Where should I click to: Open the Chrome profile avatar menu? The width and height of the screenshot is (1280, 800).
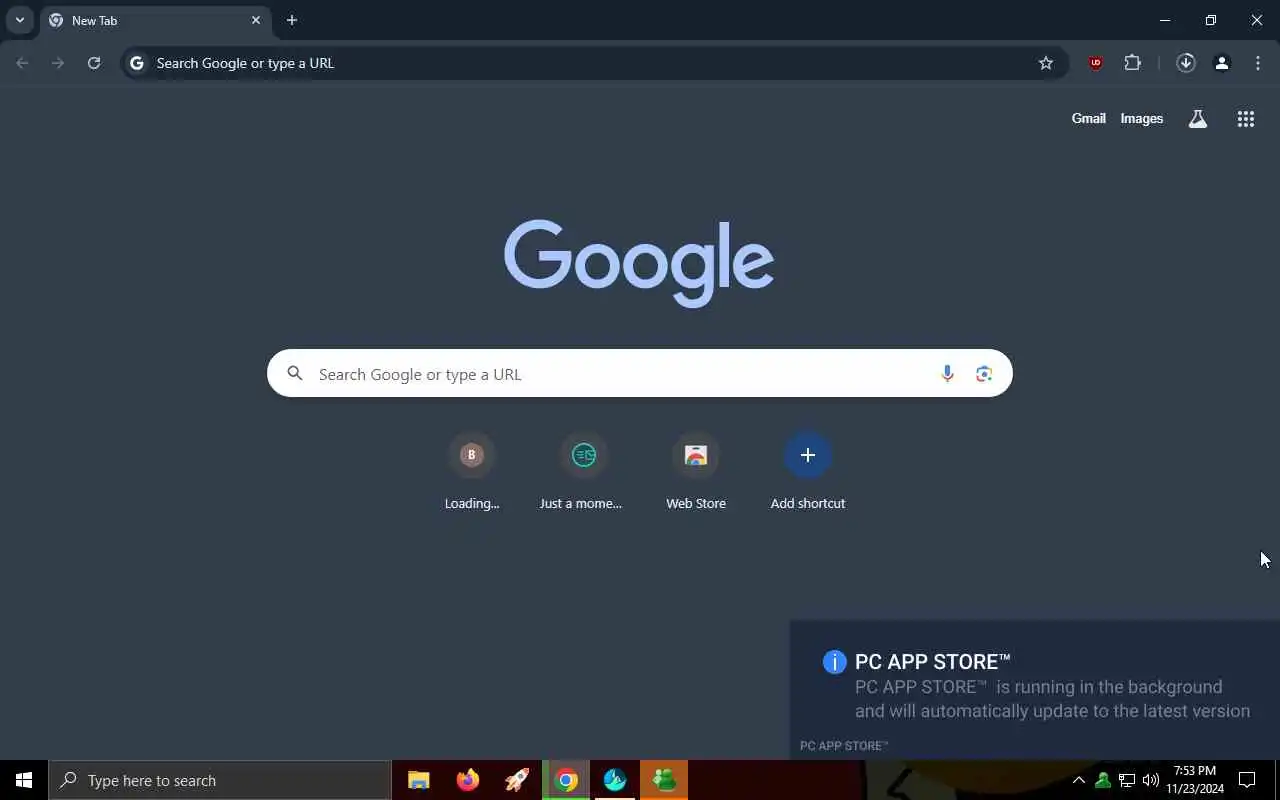click(1222, 63)
